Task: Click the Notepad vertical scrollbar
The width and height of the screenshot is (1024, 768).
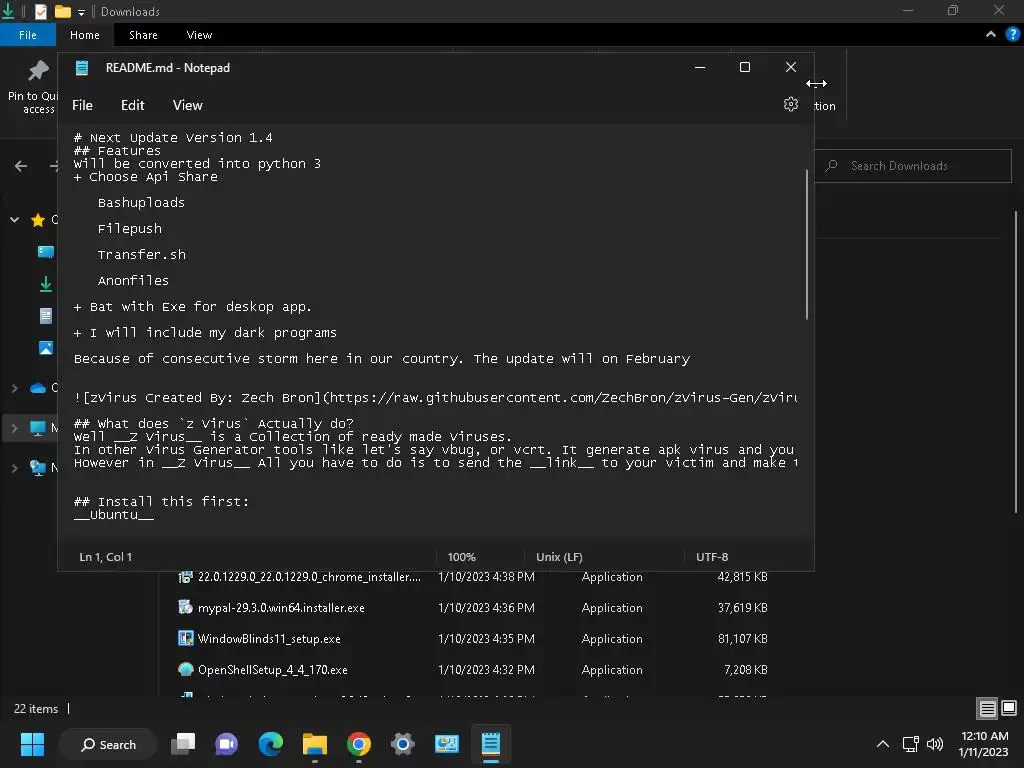Action: pyautogui.click(x=807, y=244)
